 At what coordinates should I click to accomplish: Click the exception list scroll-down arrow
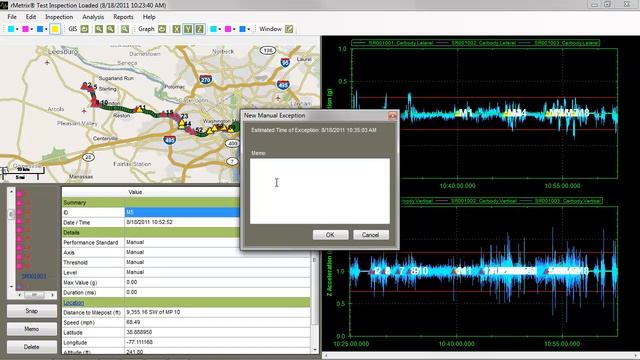[x=11, y=287]
